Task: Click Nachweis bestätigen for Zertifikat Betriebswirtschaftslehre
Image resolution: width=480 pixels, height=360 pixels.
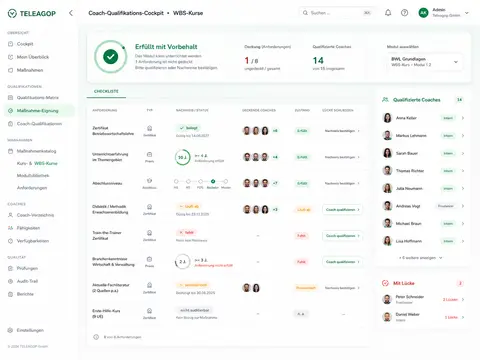Action: point(342,131)
